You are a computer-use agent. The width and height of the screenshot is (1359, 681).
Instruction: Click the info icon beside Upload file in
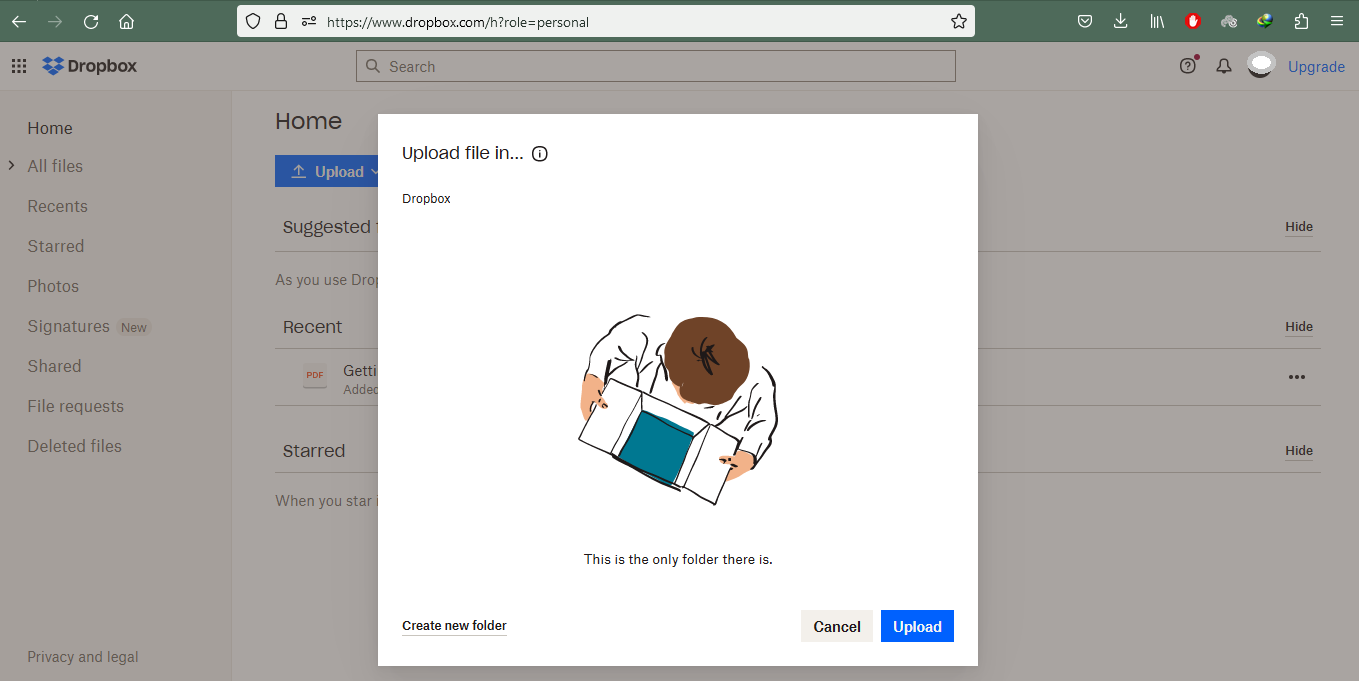540,154
